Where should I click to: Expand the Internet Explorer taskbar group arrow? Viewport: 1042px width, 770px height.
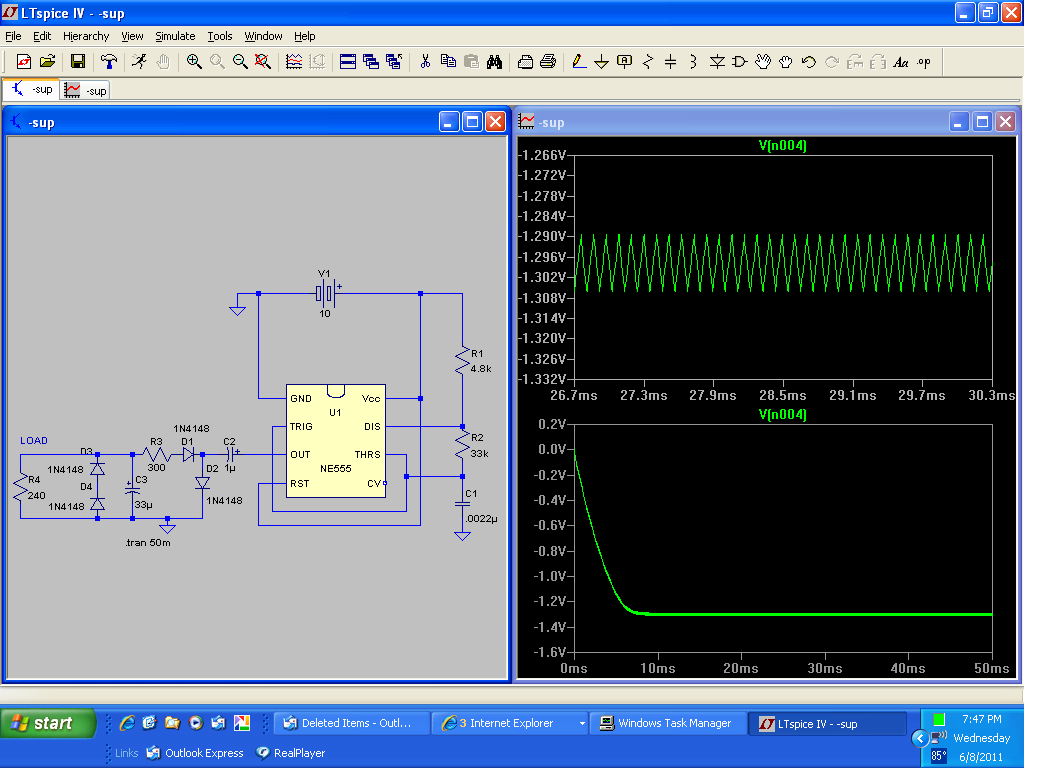pos(582,723)
